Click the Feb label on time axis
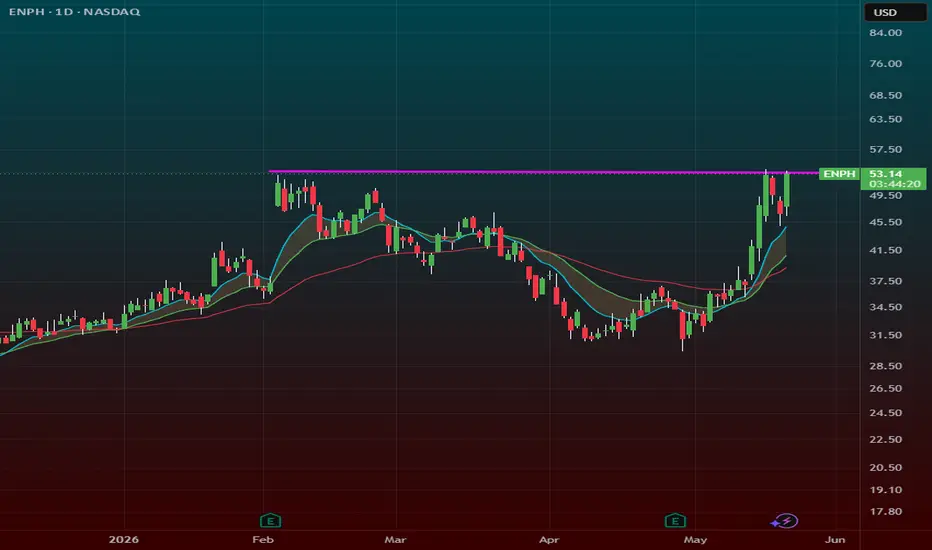The width and height of the screenshot is (932, 550). click(x=263, y=539)
